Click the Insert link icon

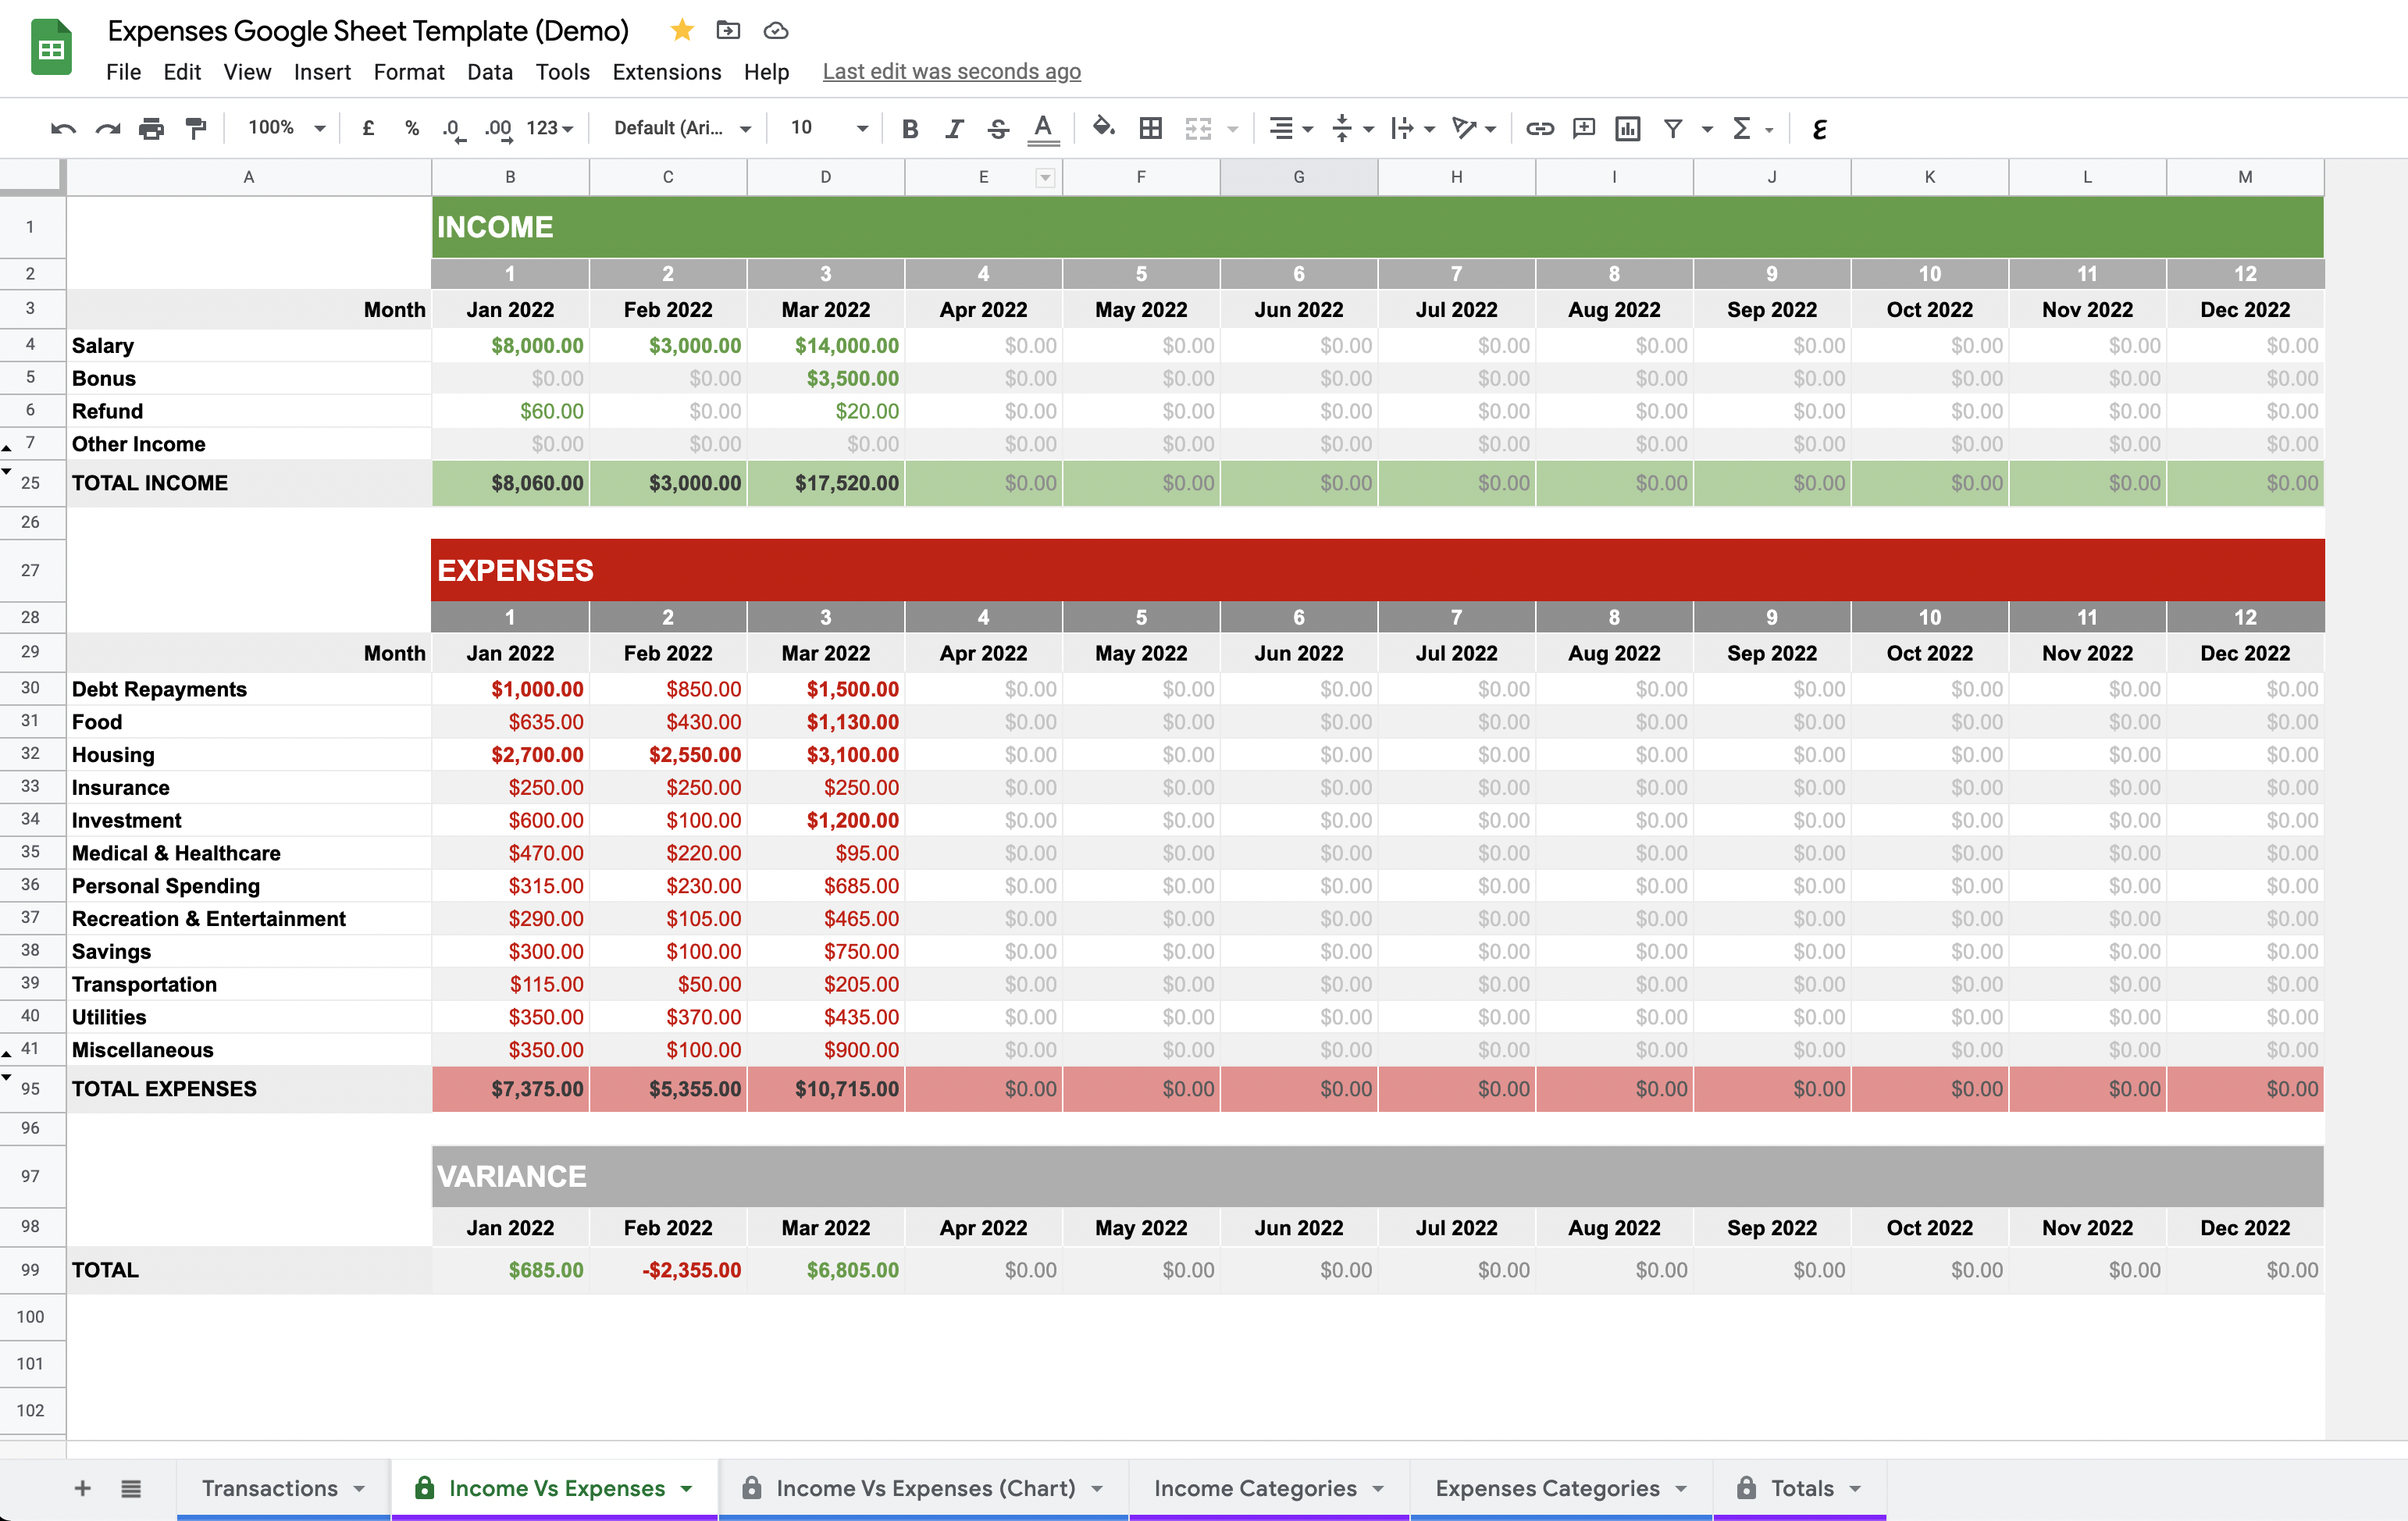[x=1539, y=128]
